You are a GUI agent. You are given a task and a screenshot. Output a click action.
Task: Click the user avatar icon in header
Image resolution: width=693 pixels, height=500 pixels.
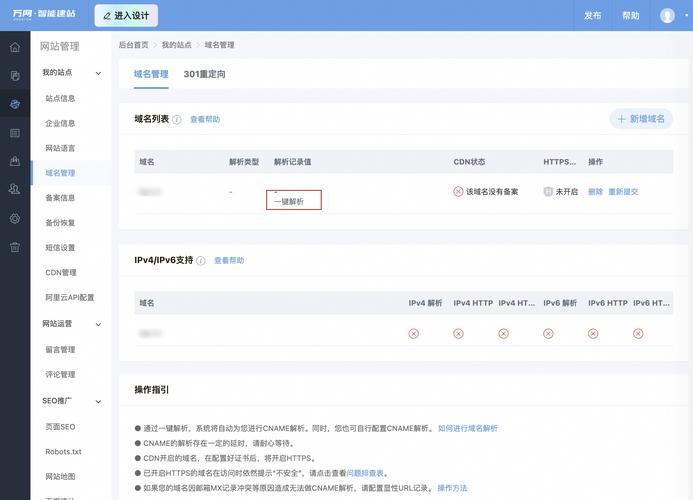(667, 15)
